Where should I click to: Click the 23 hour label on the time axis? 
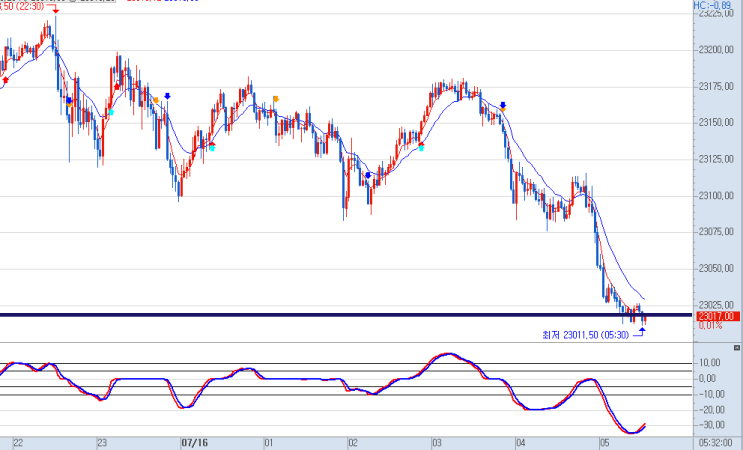(102, 444)
